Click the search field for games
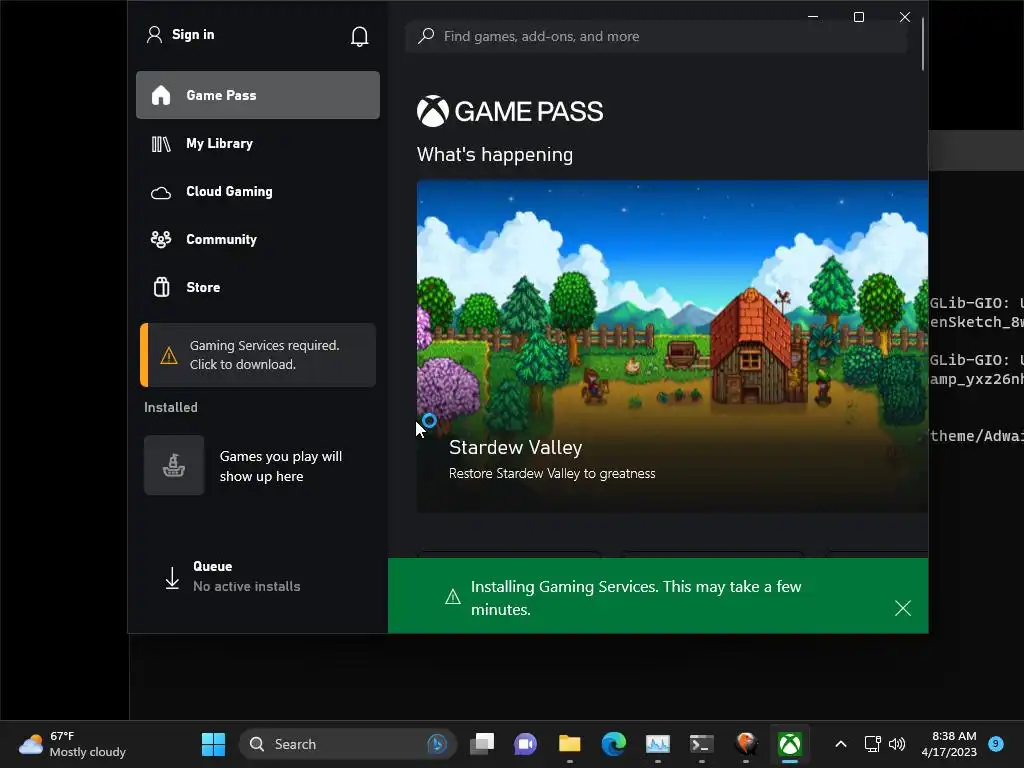The image size is (1024, 768). (x=656, y=37)
